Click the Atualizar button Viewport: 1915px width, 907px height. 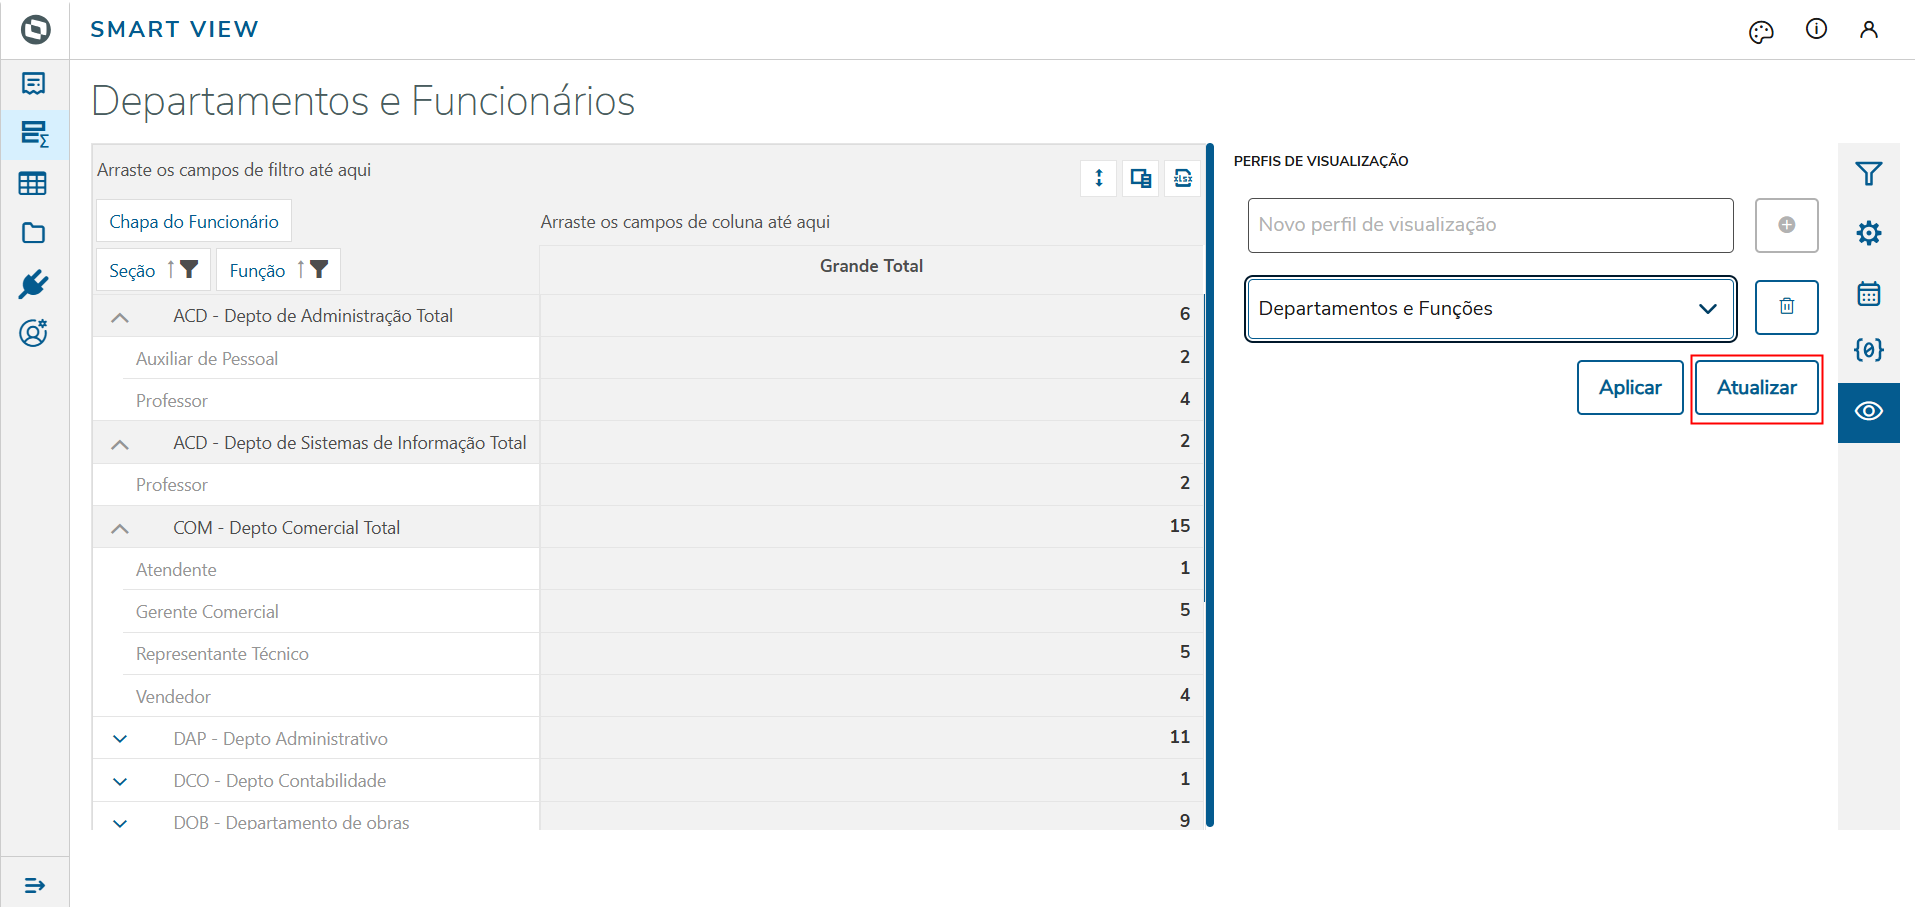[1756, 387]
